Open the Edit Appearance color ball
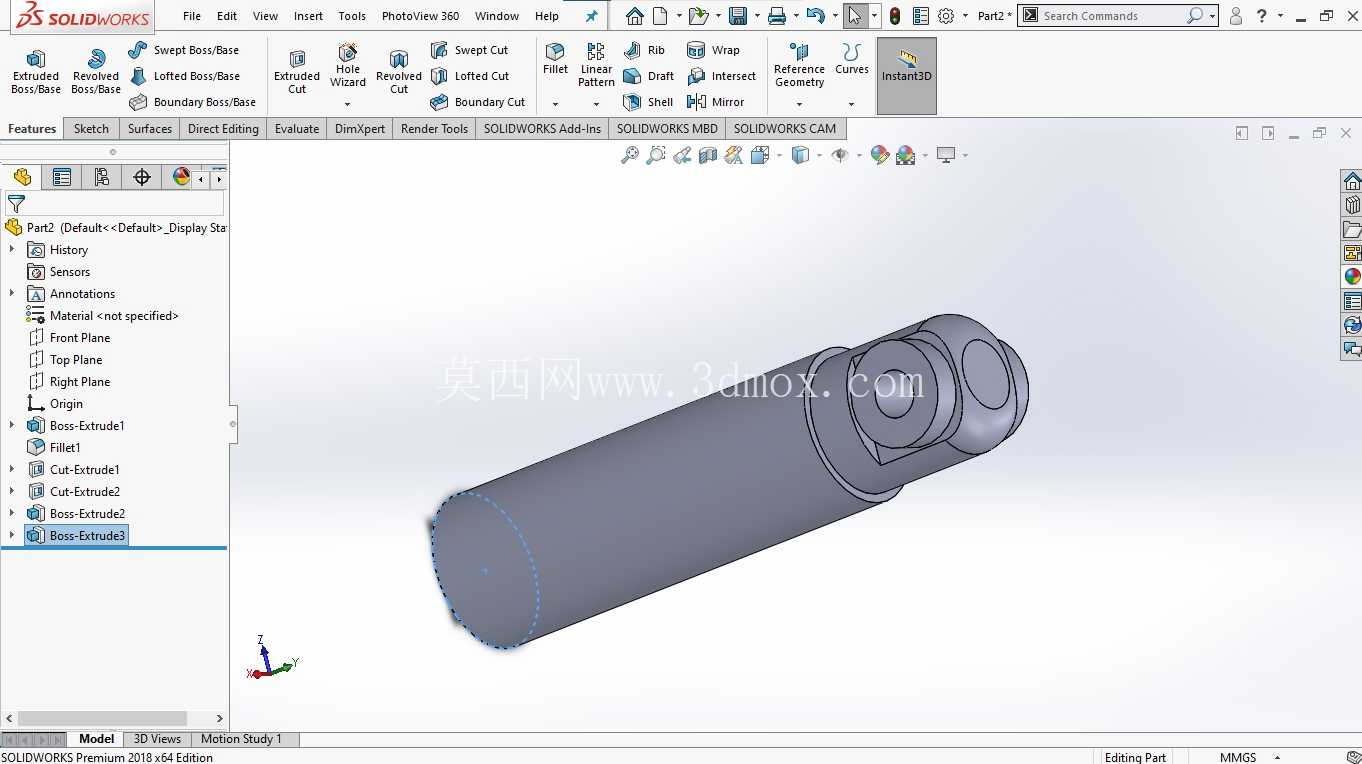Screen dimensions: 1362x764 coord(879,155)
